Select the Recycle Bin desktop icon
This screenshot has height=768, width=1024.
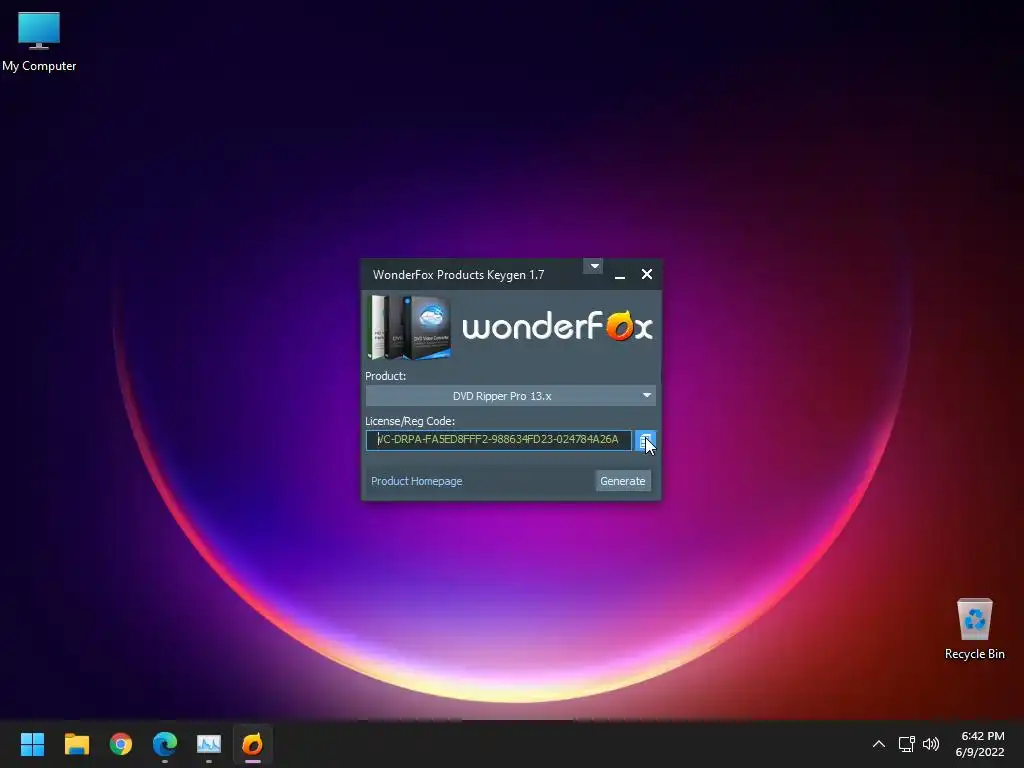tap(974, 630)
